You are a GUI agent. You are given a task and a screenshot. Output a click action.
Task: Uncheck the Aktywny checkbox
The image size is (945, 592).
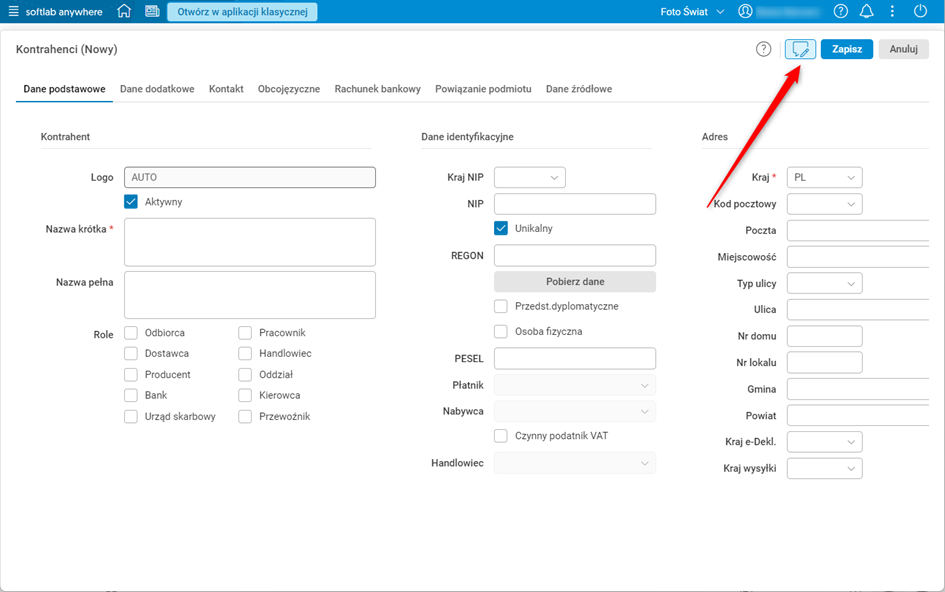[x=131, y=202]
